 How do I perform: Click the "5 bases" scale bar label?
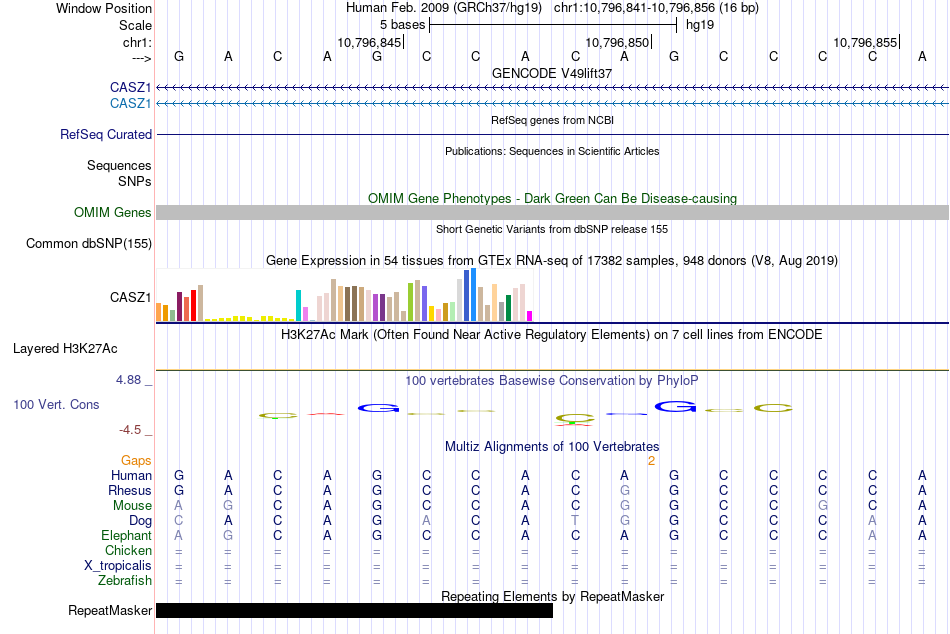point(402,25)
